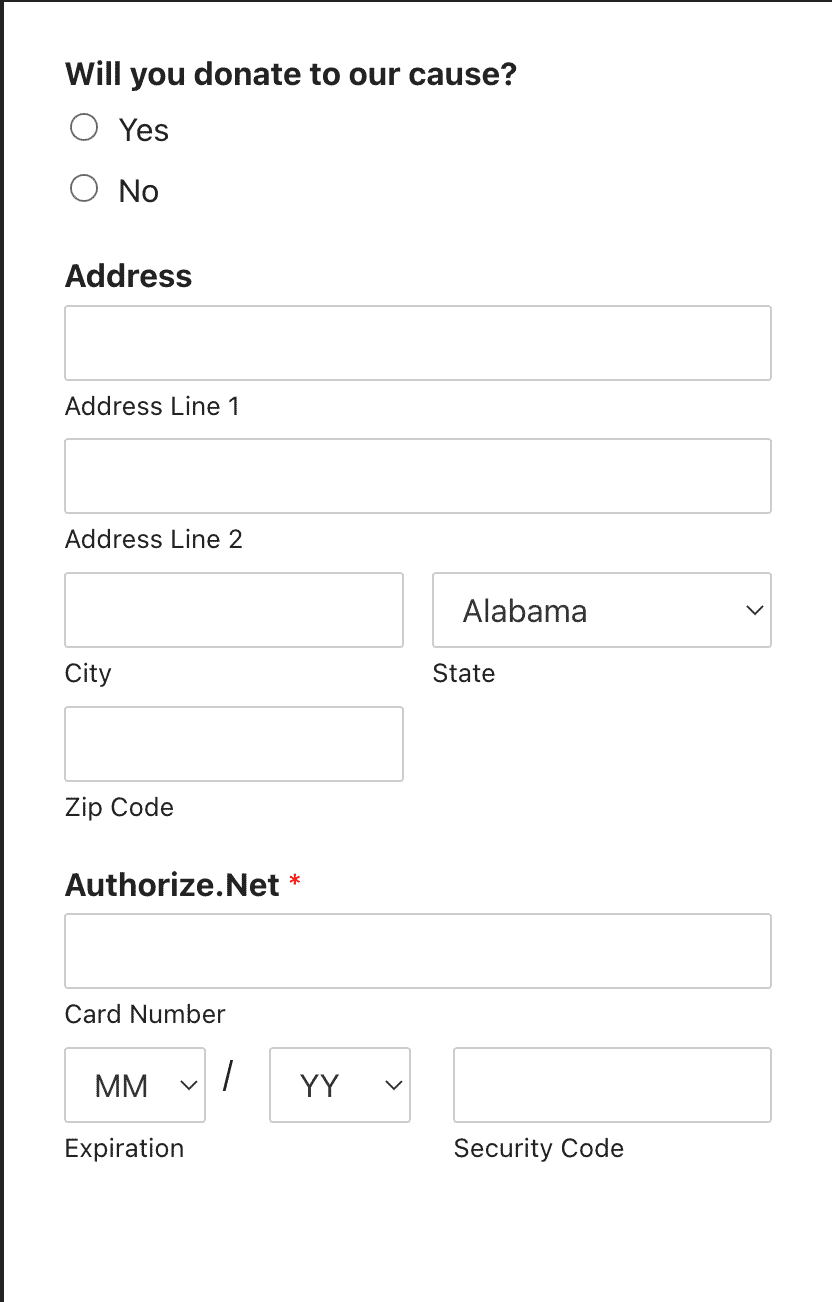Select the "No" radio button
832x1302 pixels.
click(84, 188)
